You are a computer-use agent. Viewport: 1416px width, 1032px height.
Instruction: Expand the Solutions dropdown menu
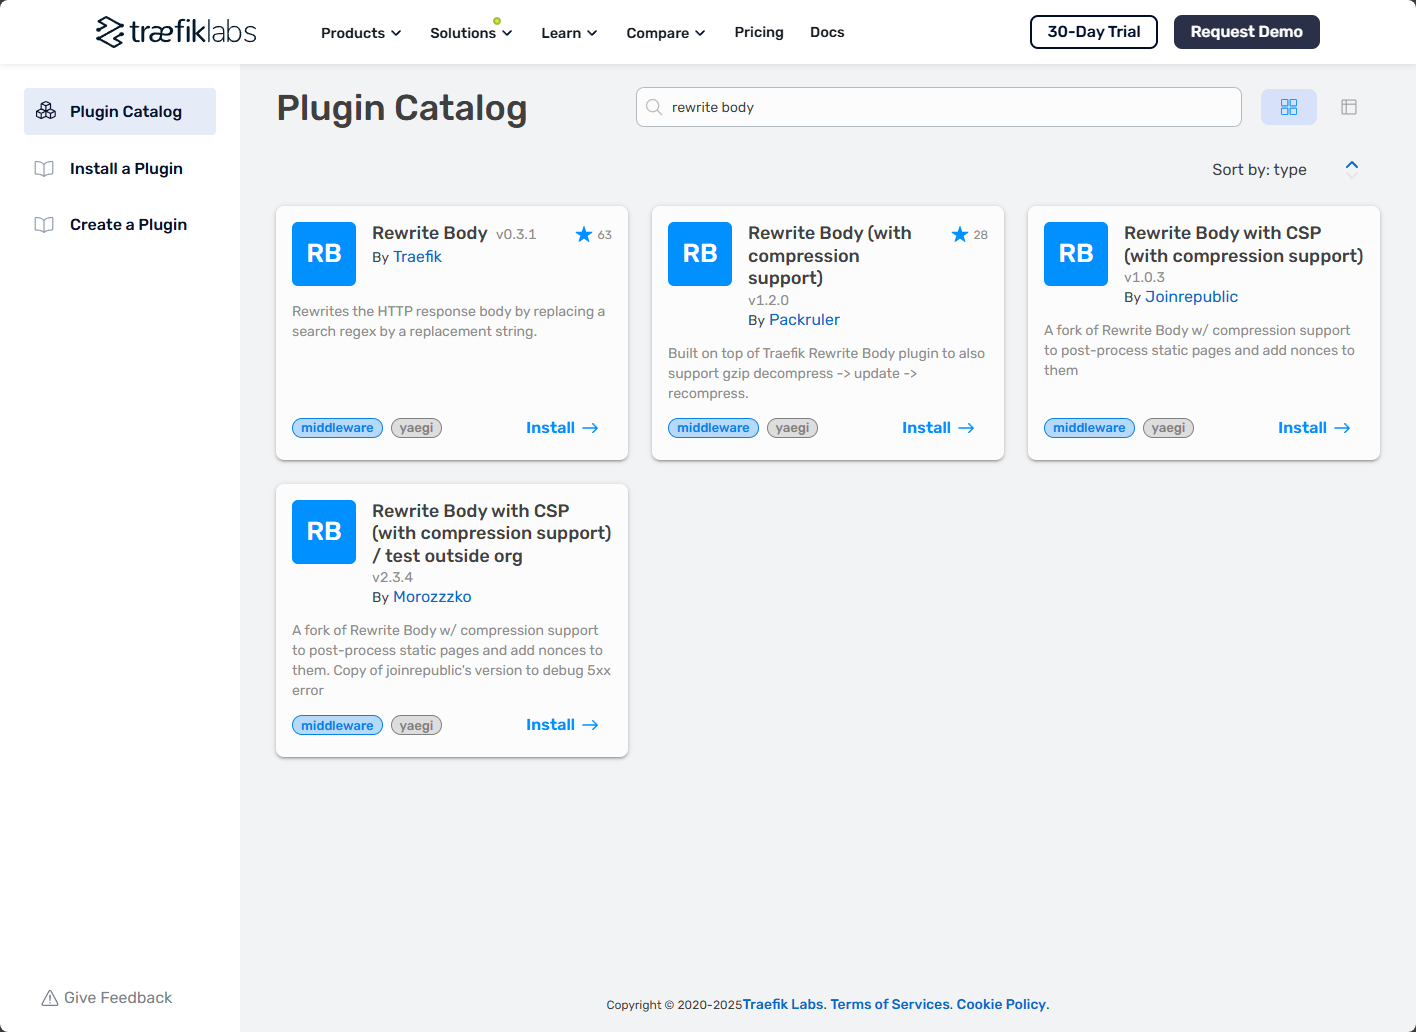pyautogui.click(x=471, y=33)
